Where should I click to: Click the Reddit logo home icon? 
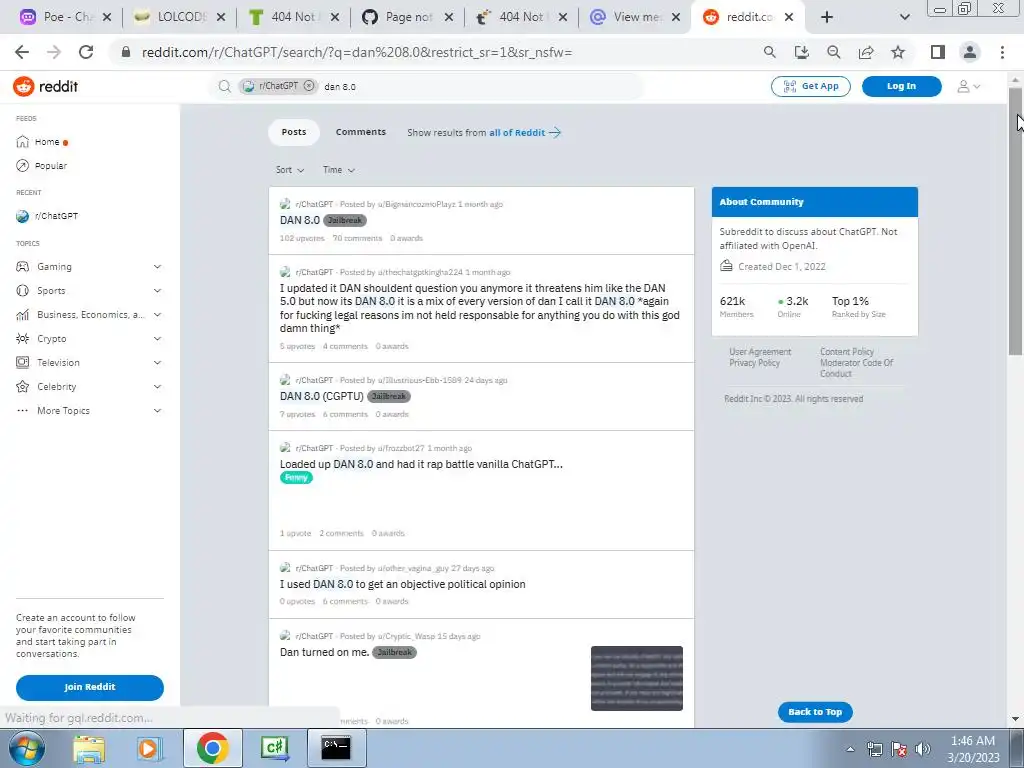24,86
